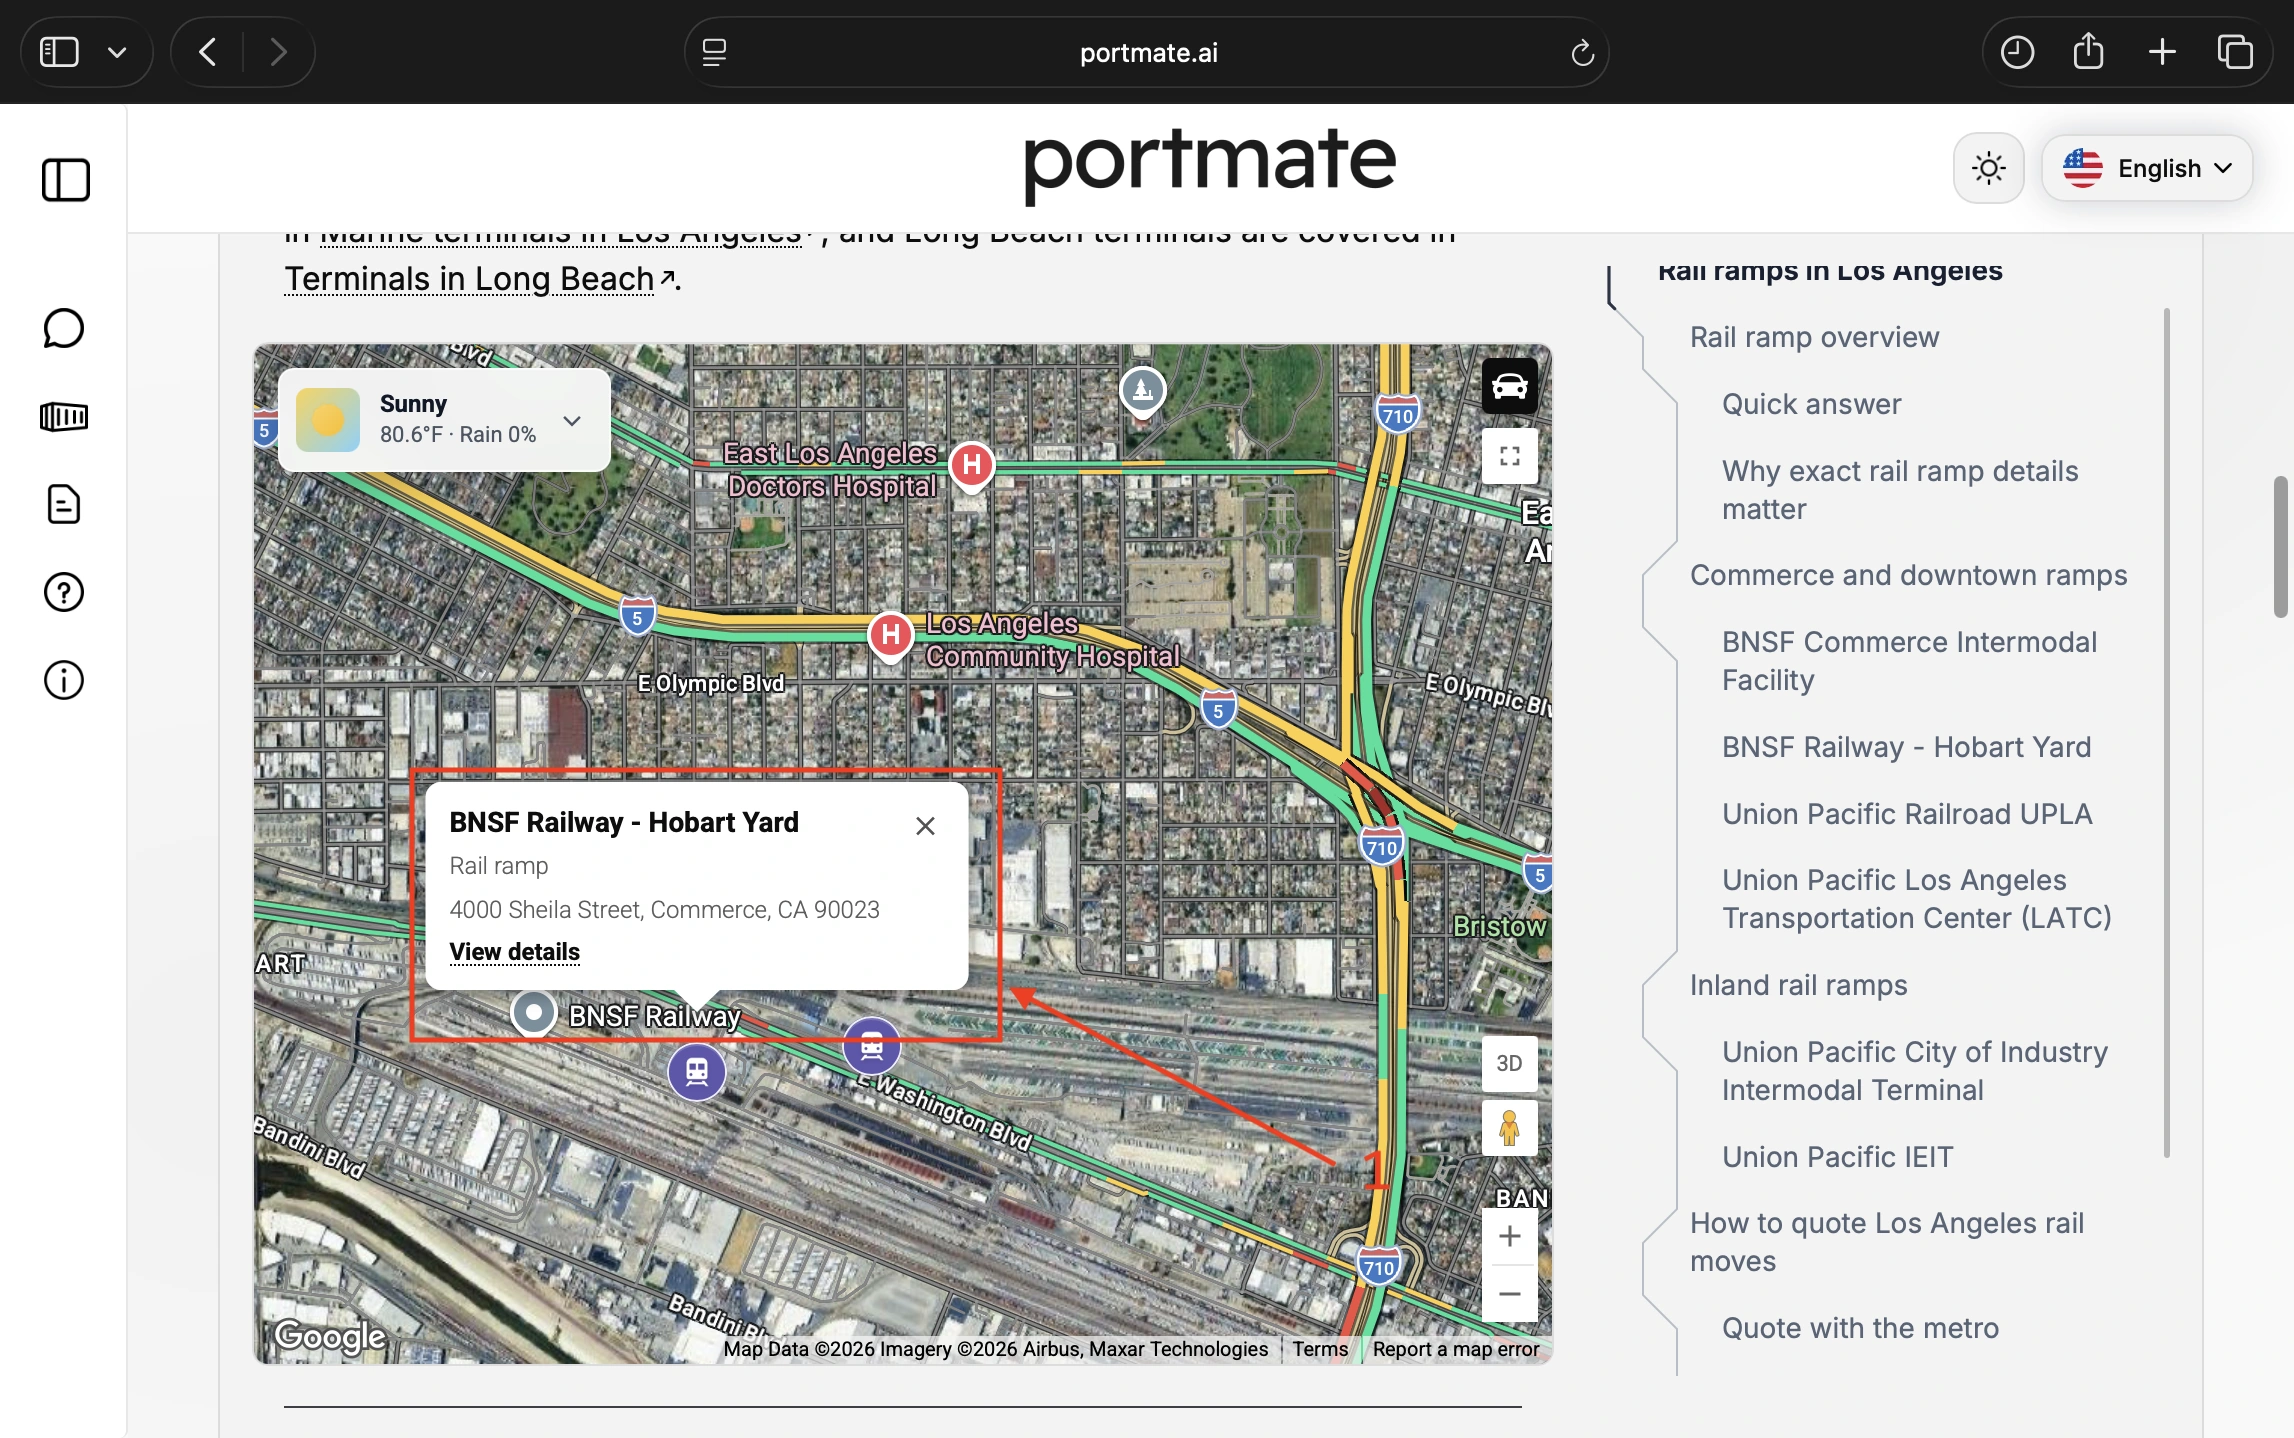Open BNSF Commerce Intermodal Facility entry
2294x1438 pixels.
point(1909,661)
